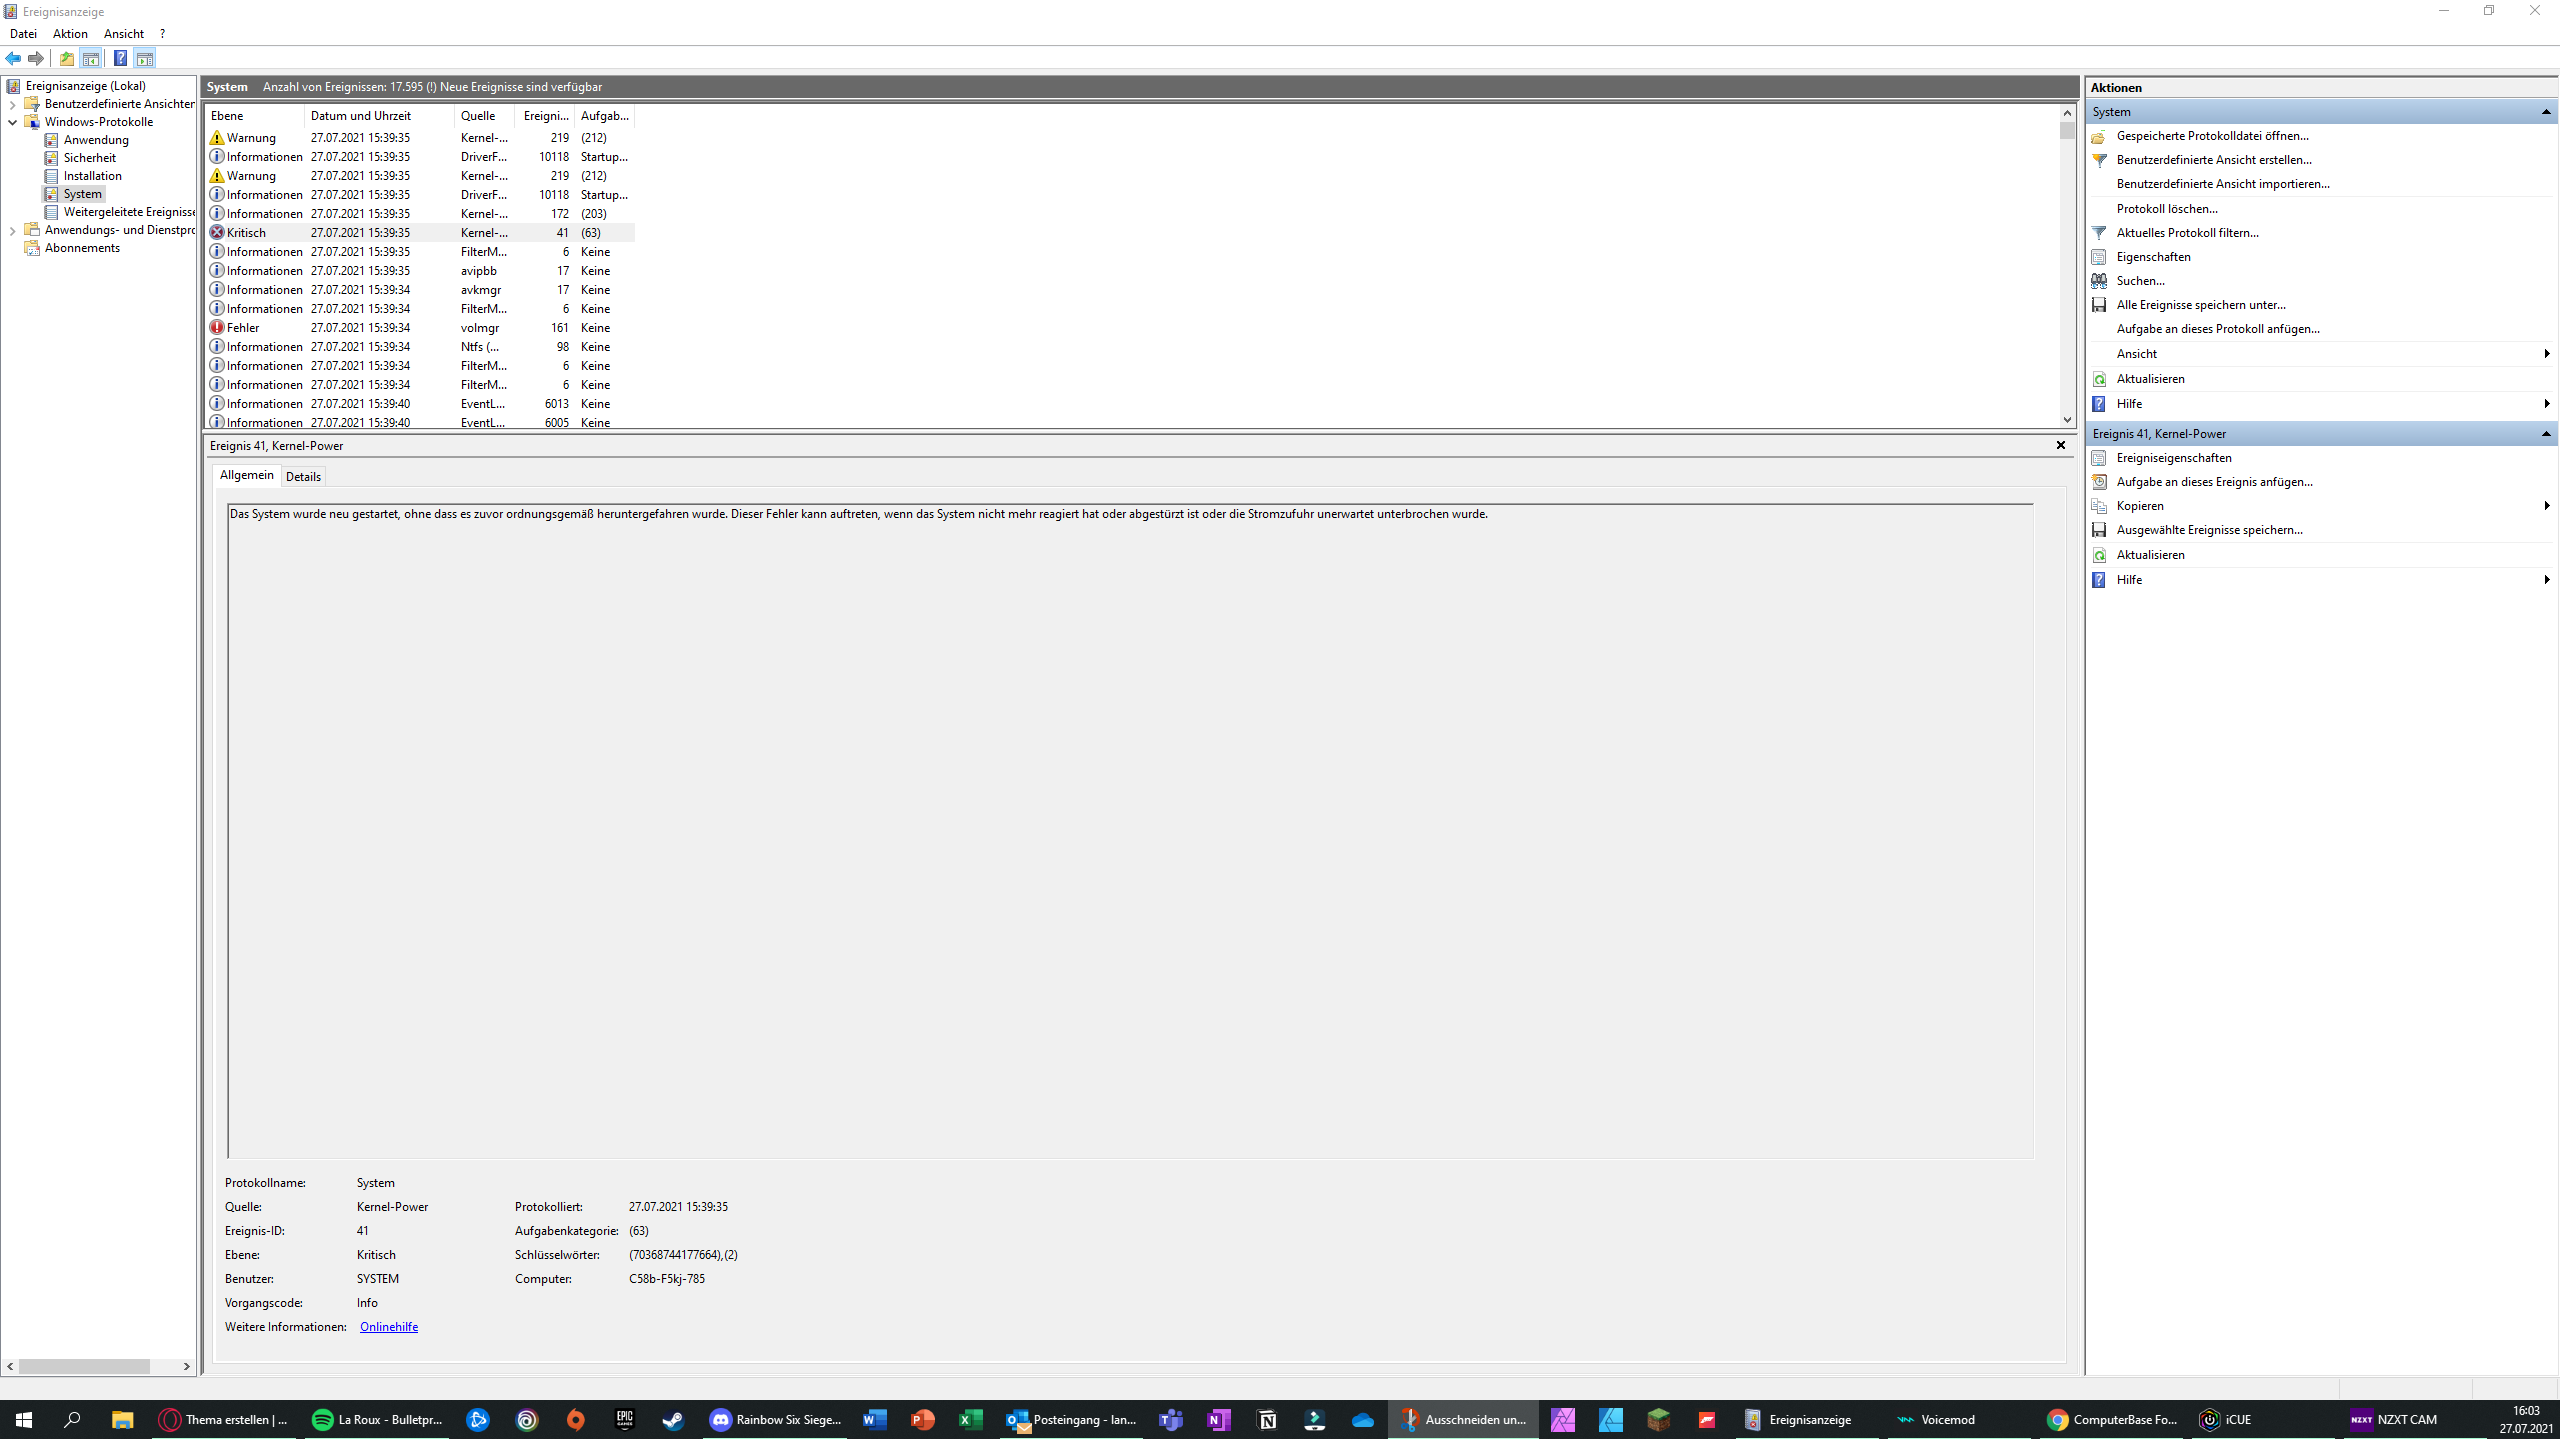Select Sicherheit log in tree
Screen dimensions: 2560x1439
tap(89, 158)
